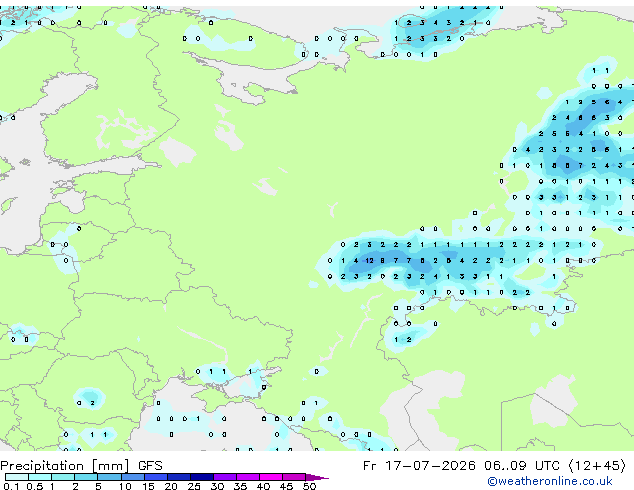The width and height of the screenshot is (634, 490).
Task: Pick the 15–20 mm legend swatch
Action: pyautogui.click(x=155, y=477)
